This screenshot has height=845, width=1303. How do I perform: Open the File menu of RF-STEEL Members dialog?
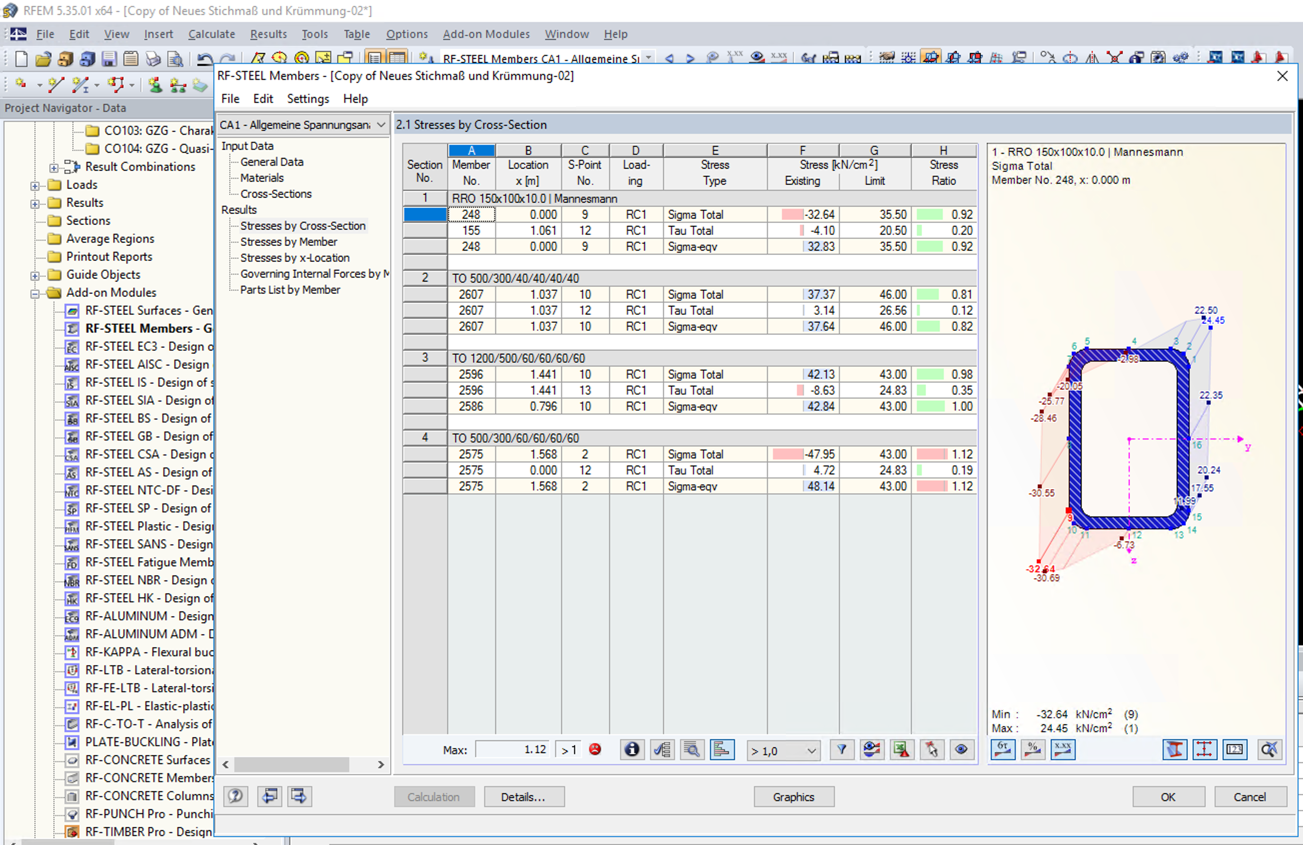(230, 99)
